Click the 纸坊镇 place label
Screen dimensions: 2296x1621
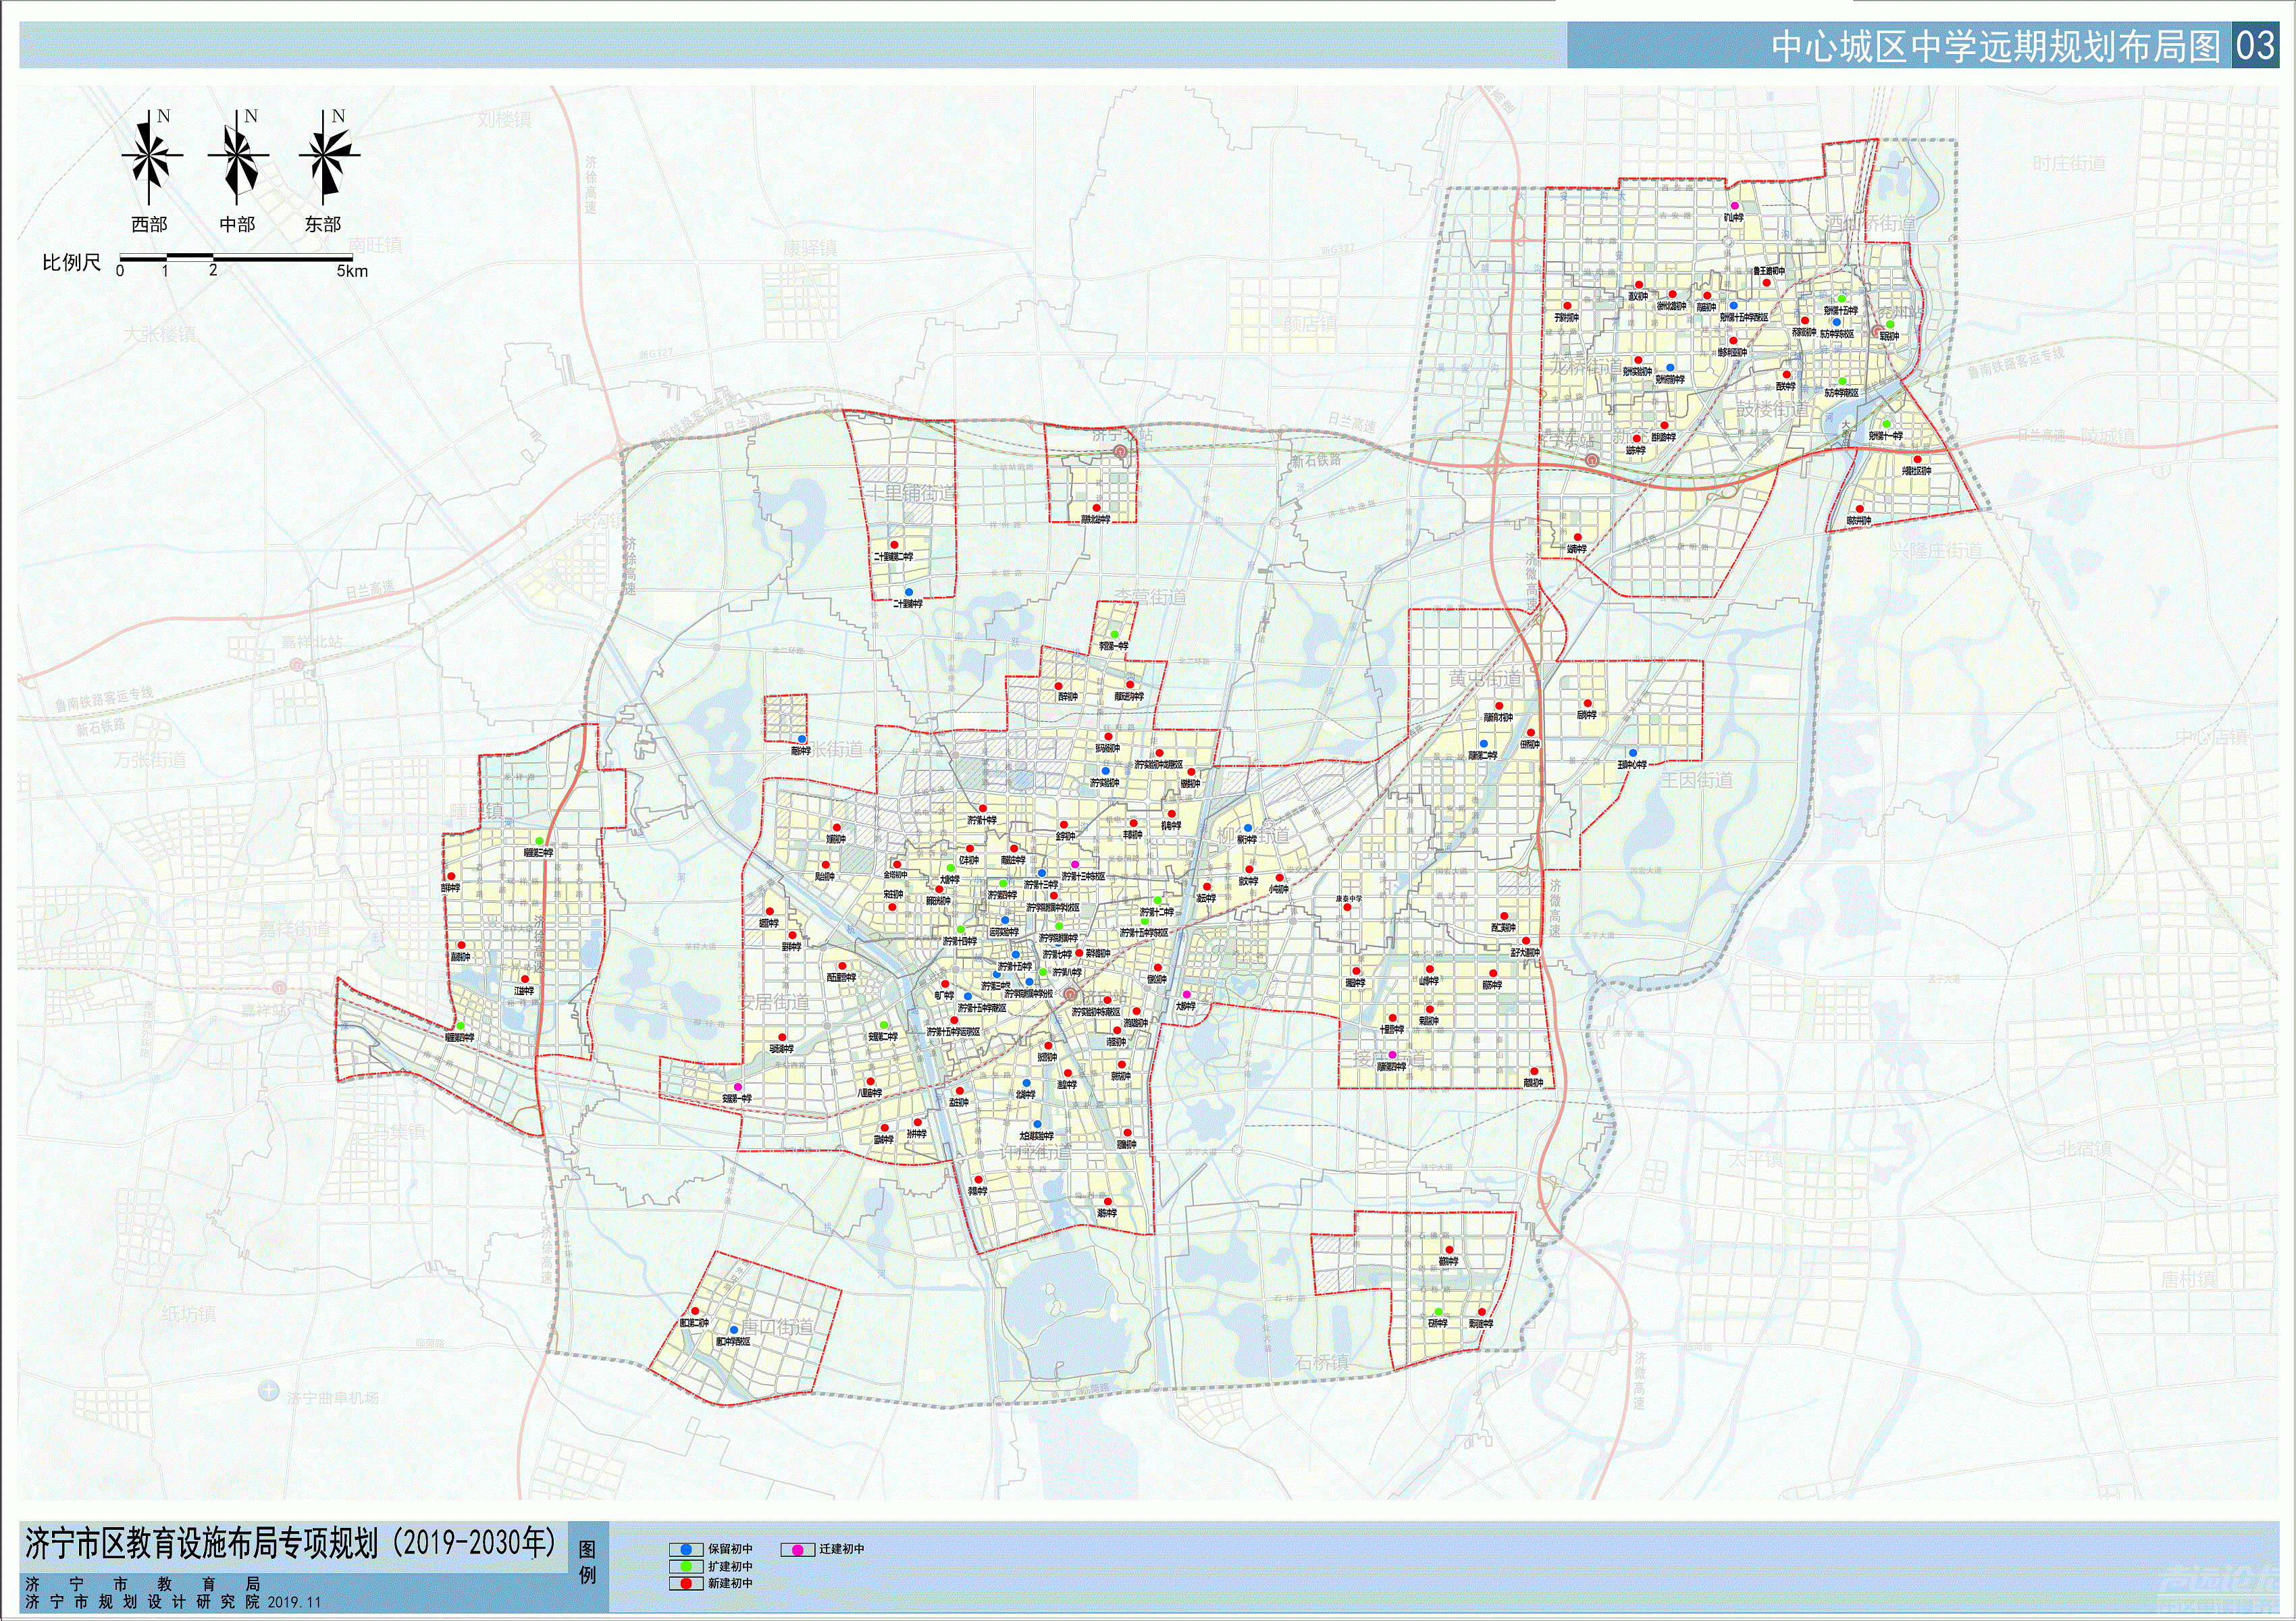click(x=189, y=1313)
